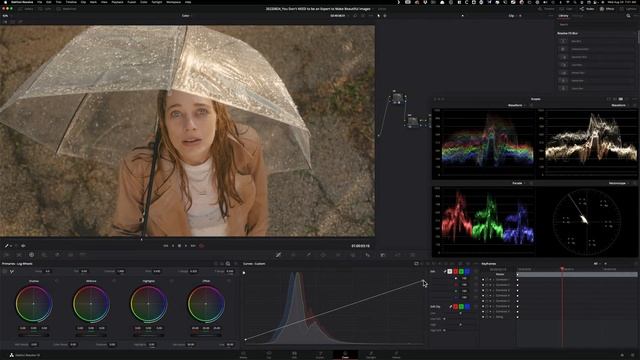Open the Sizing palette icon

pyautogui.click(x=398, y=255)
